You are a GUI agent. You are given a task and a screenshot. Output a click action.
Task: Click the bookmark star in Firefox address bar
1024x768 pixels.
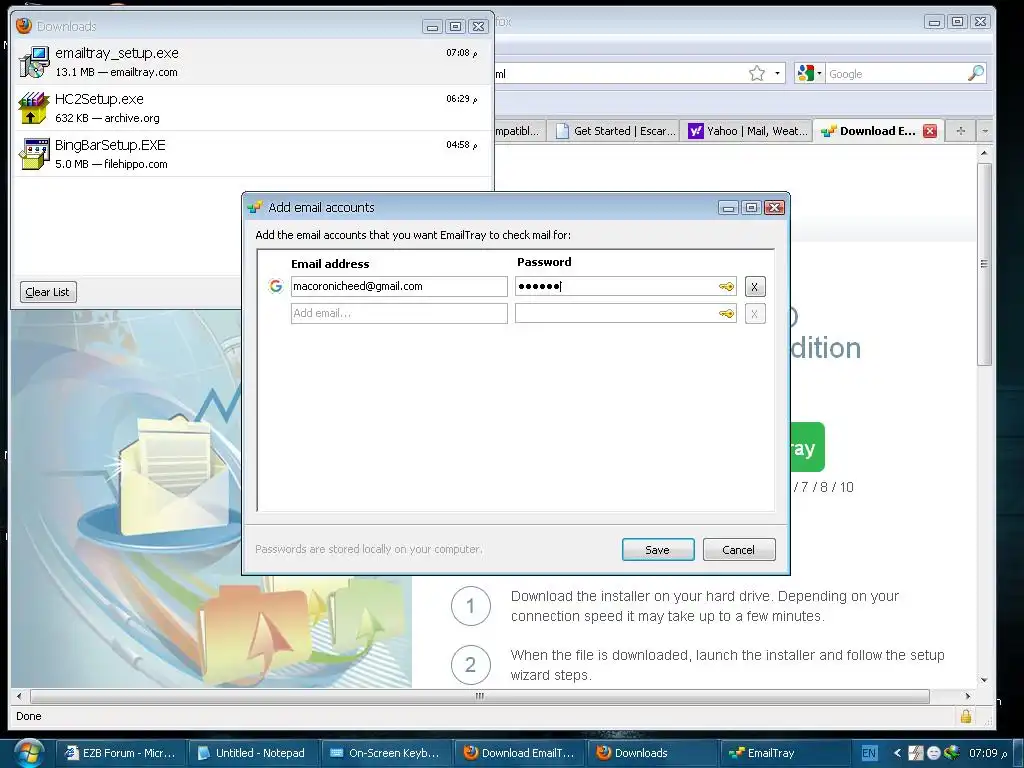[x=757, y=73]
